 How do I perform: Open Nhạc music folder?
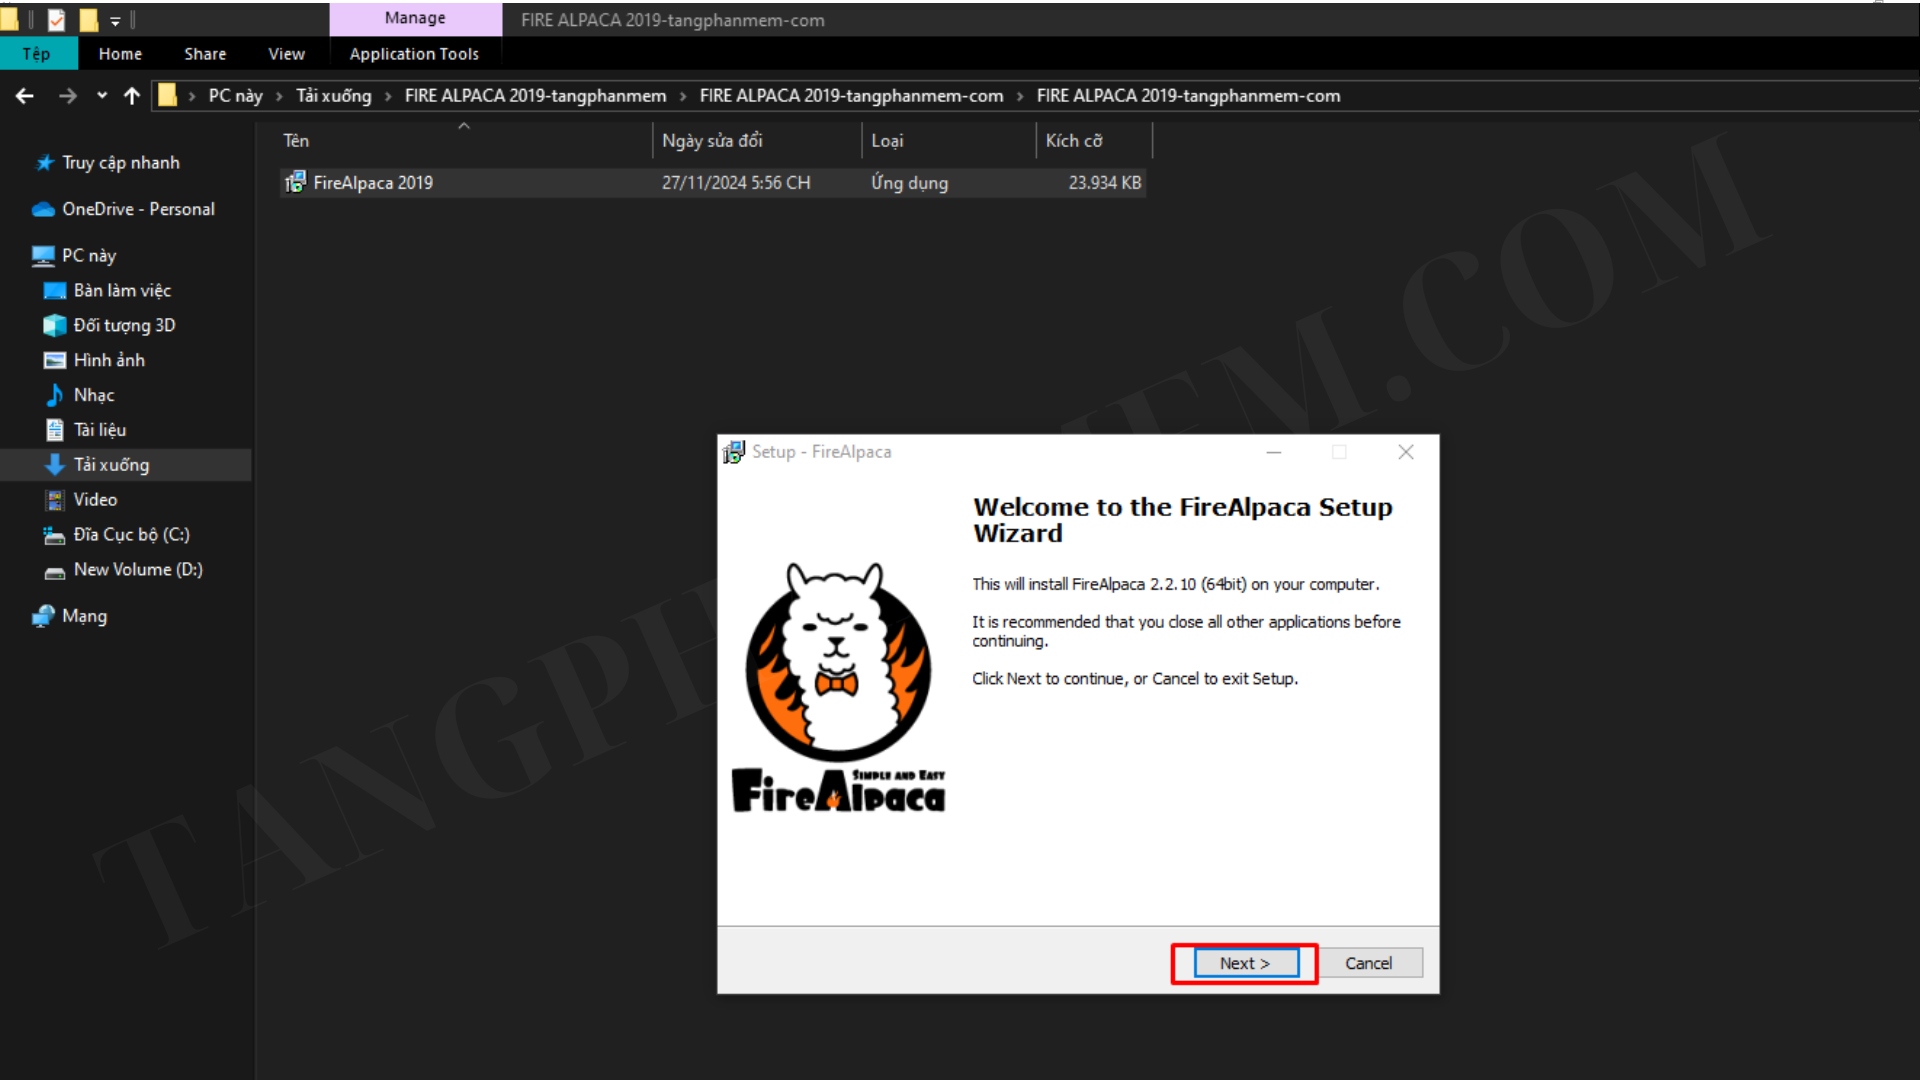(93, 395)
